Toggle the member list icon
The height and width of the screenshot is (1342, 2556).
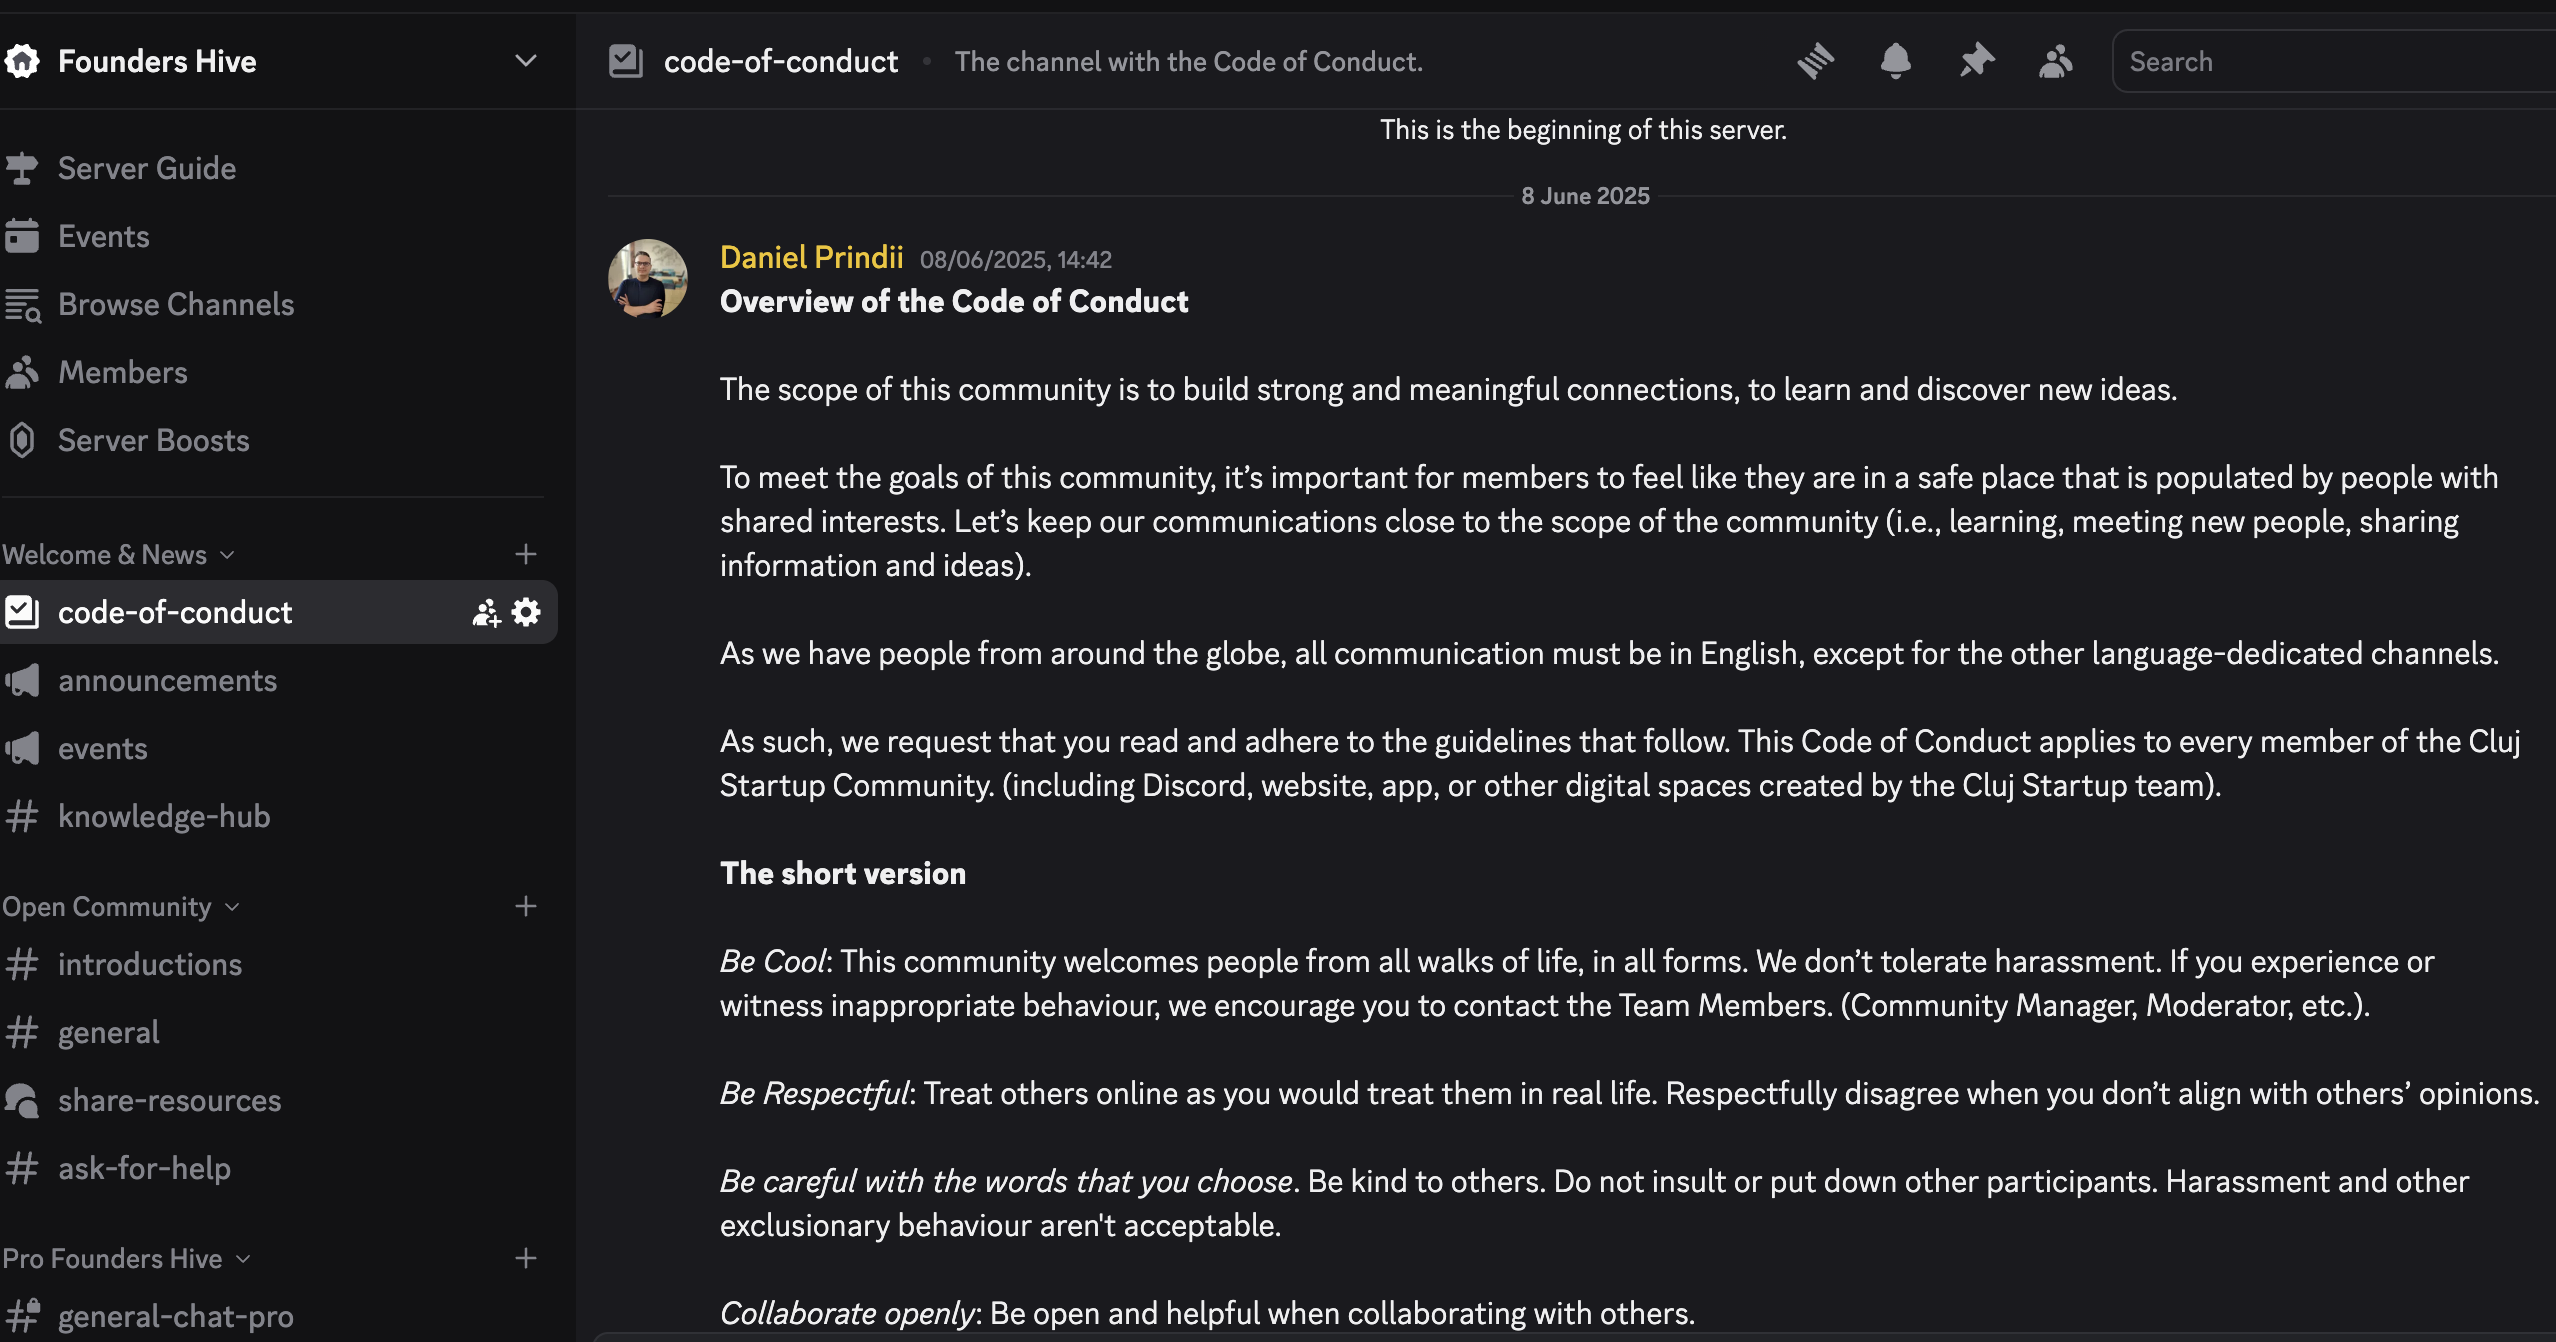(2055, 61)
